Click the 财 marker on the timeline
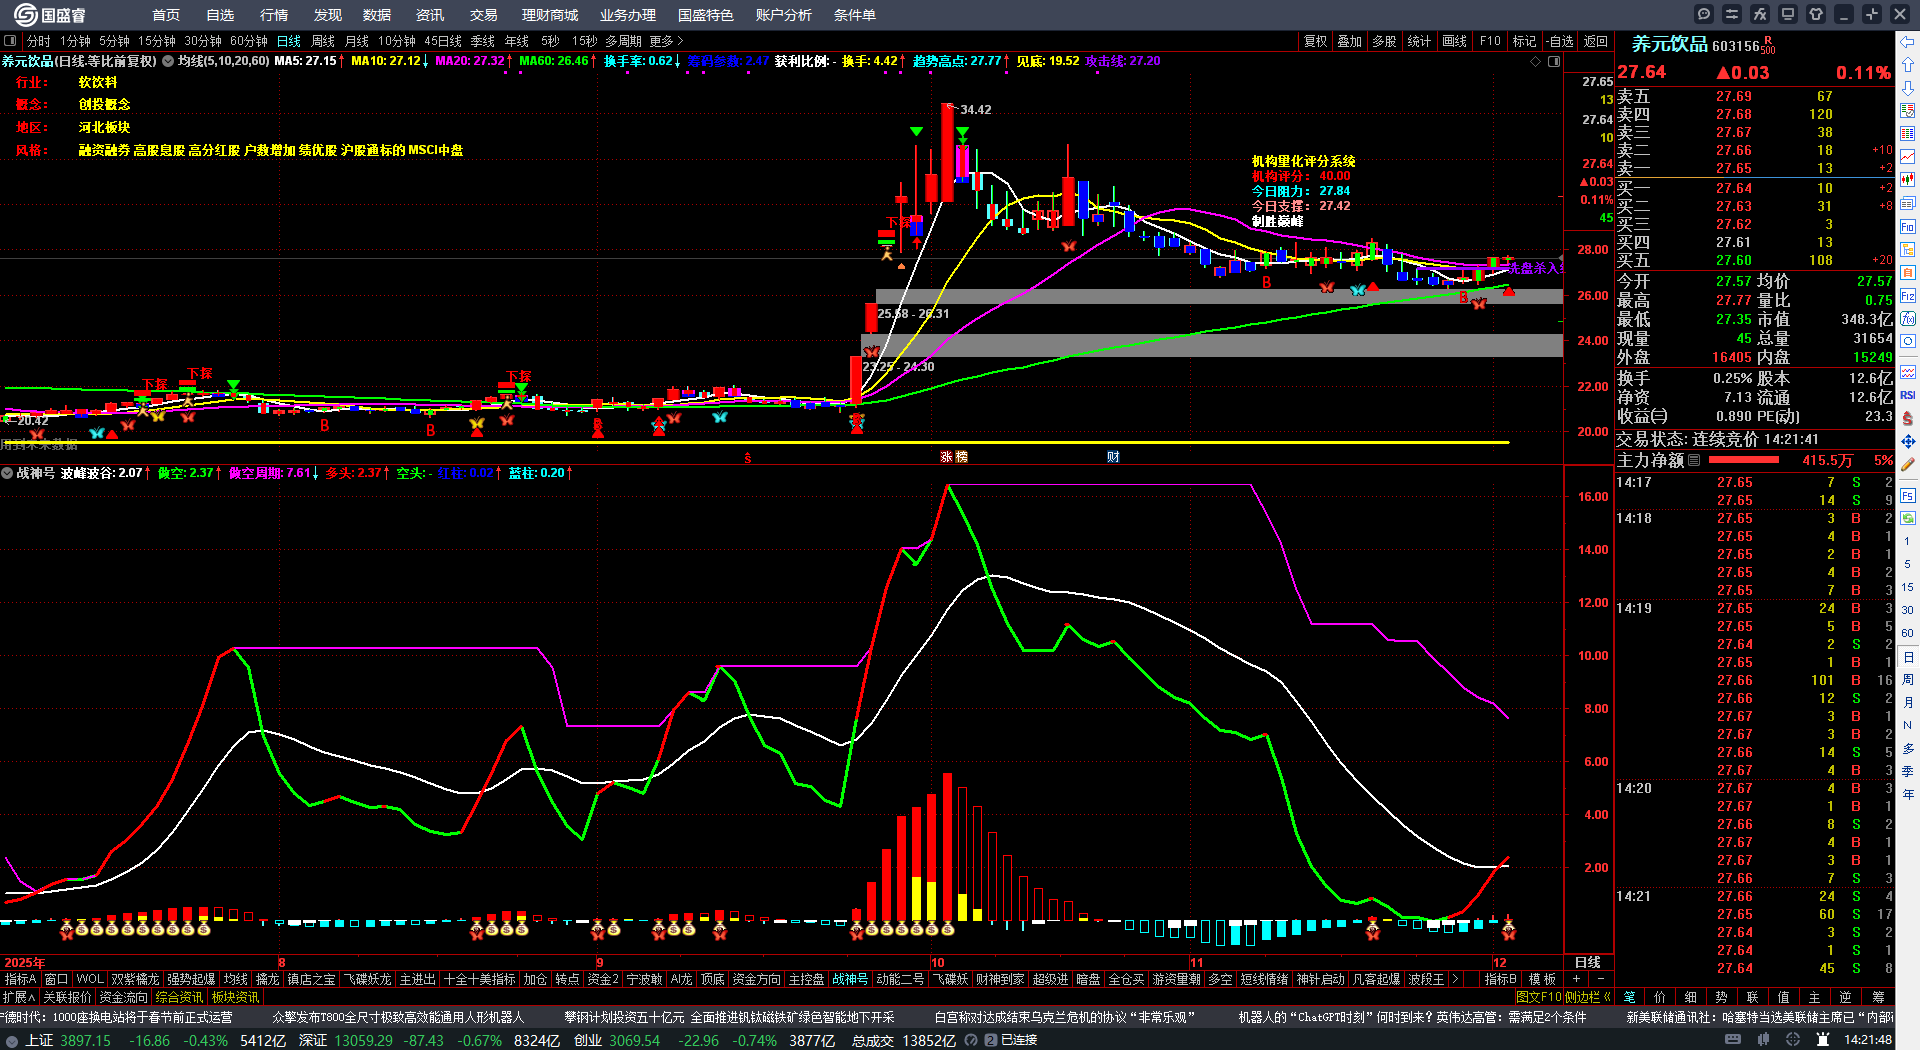The image size is (1920, 1050). [1113, 457]
